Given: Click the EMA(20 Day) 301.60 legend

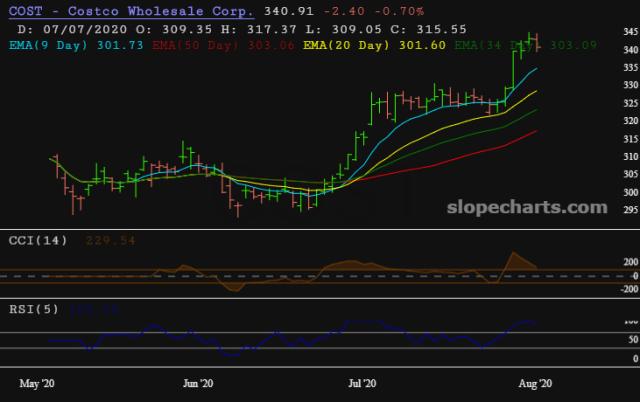Looking at the screenshot, I should [374, 45].
